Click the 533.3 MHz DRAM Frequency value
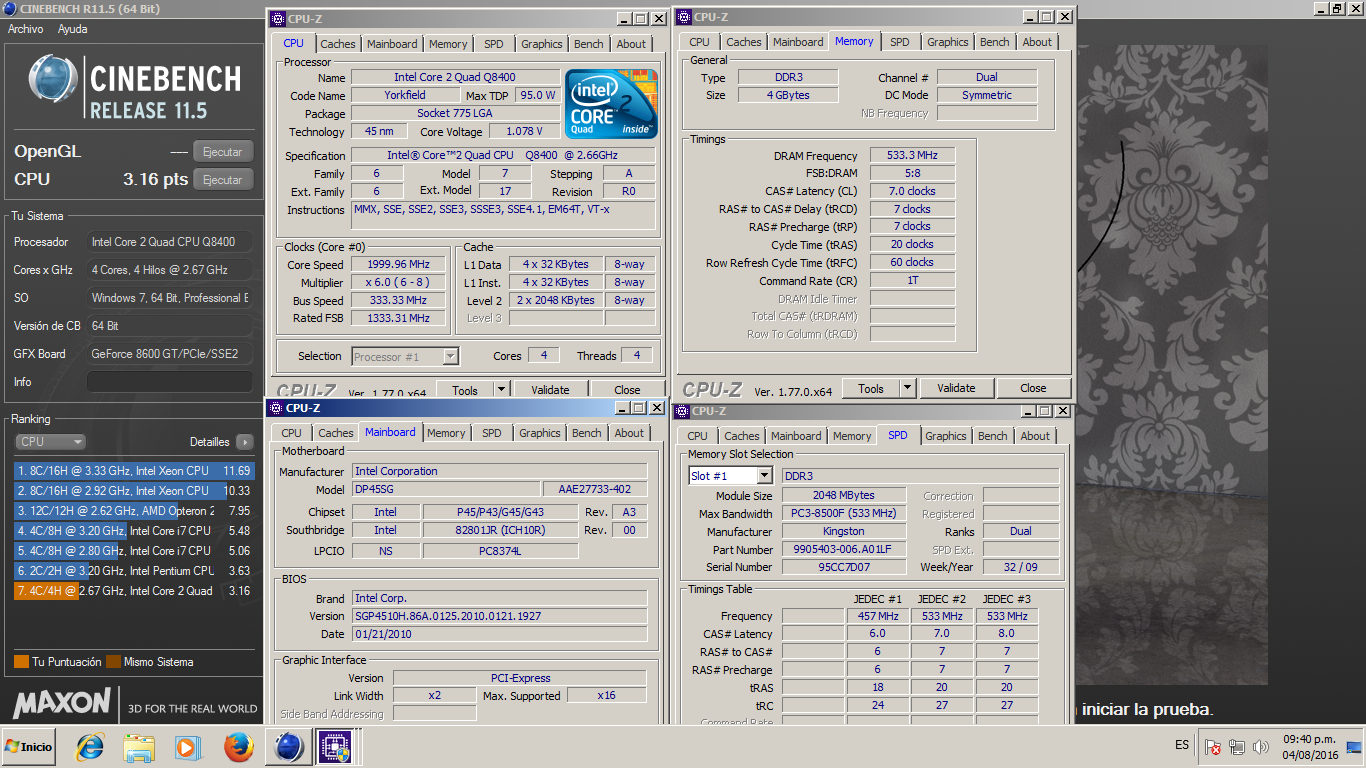 click(912, 155)
